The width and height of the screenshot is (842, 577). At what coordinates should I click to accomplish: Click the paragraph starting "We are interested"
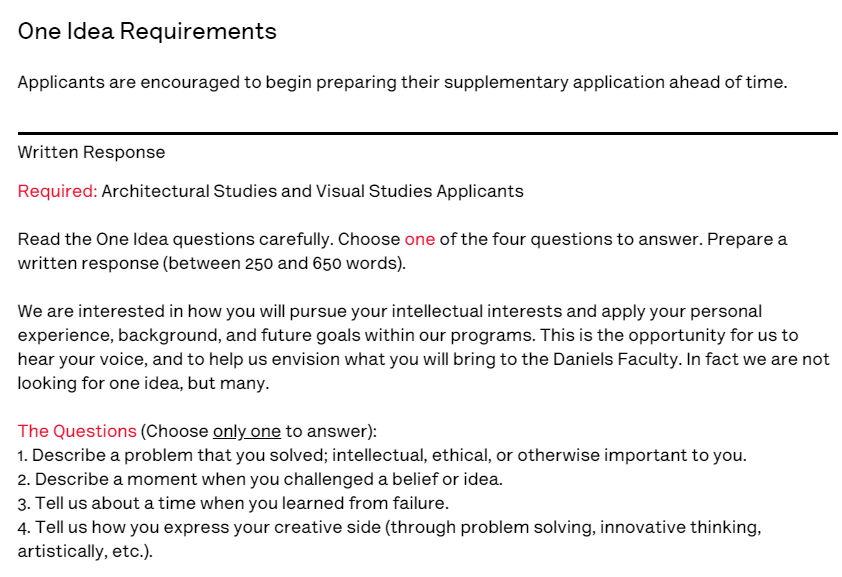(x=389, y=312)
